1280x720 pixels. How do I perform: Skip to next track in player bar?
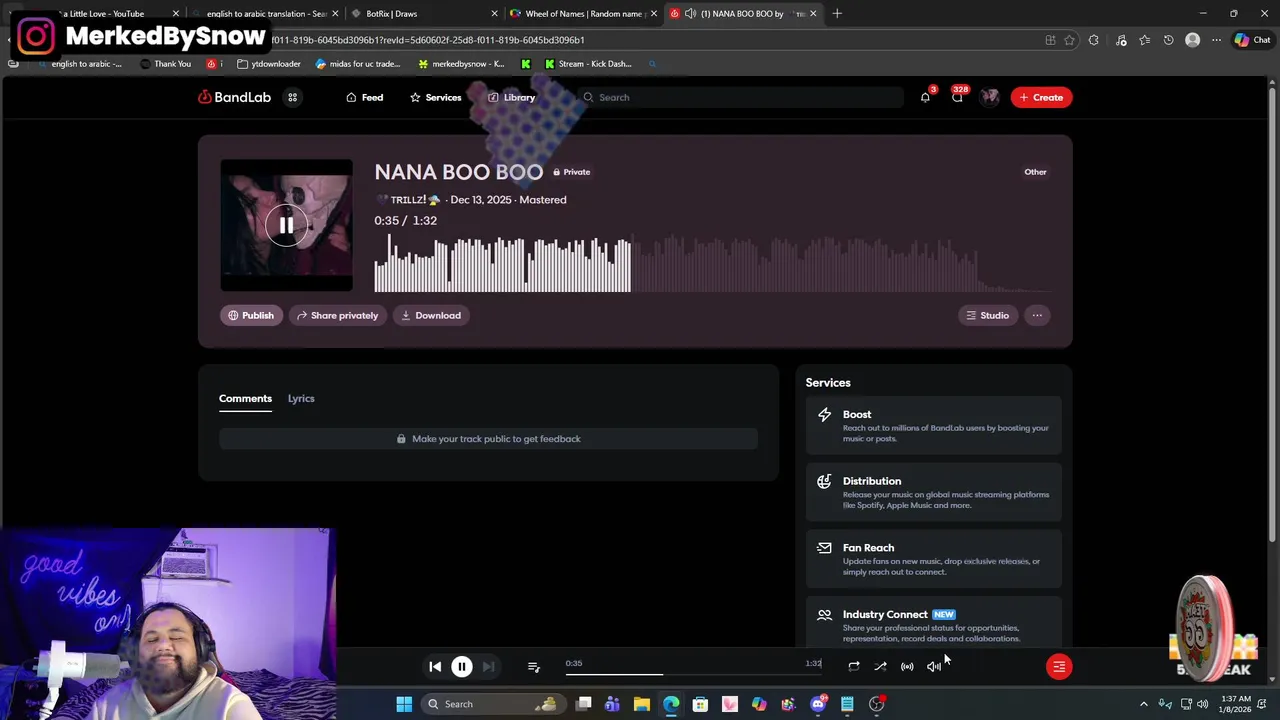[x=488, y=667]
